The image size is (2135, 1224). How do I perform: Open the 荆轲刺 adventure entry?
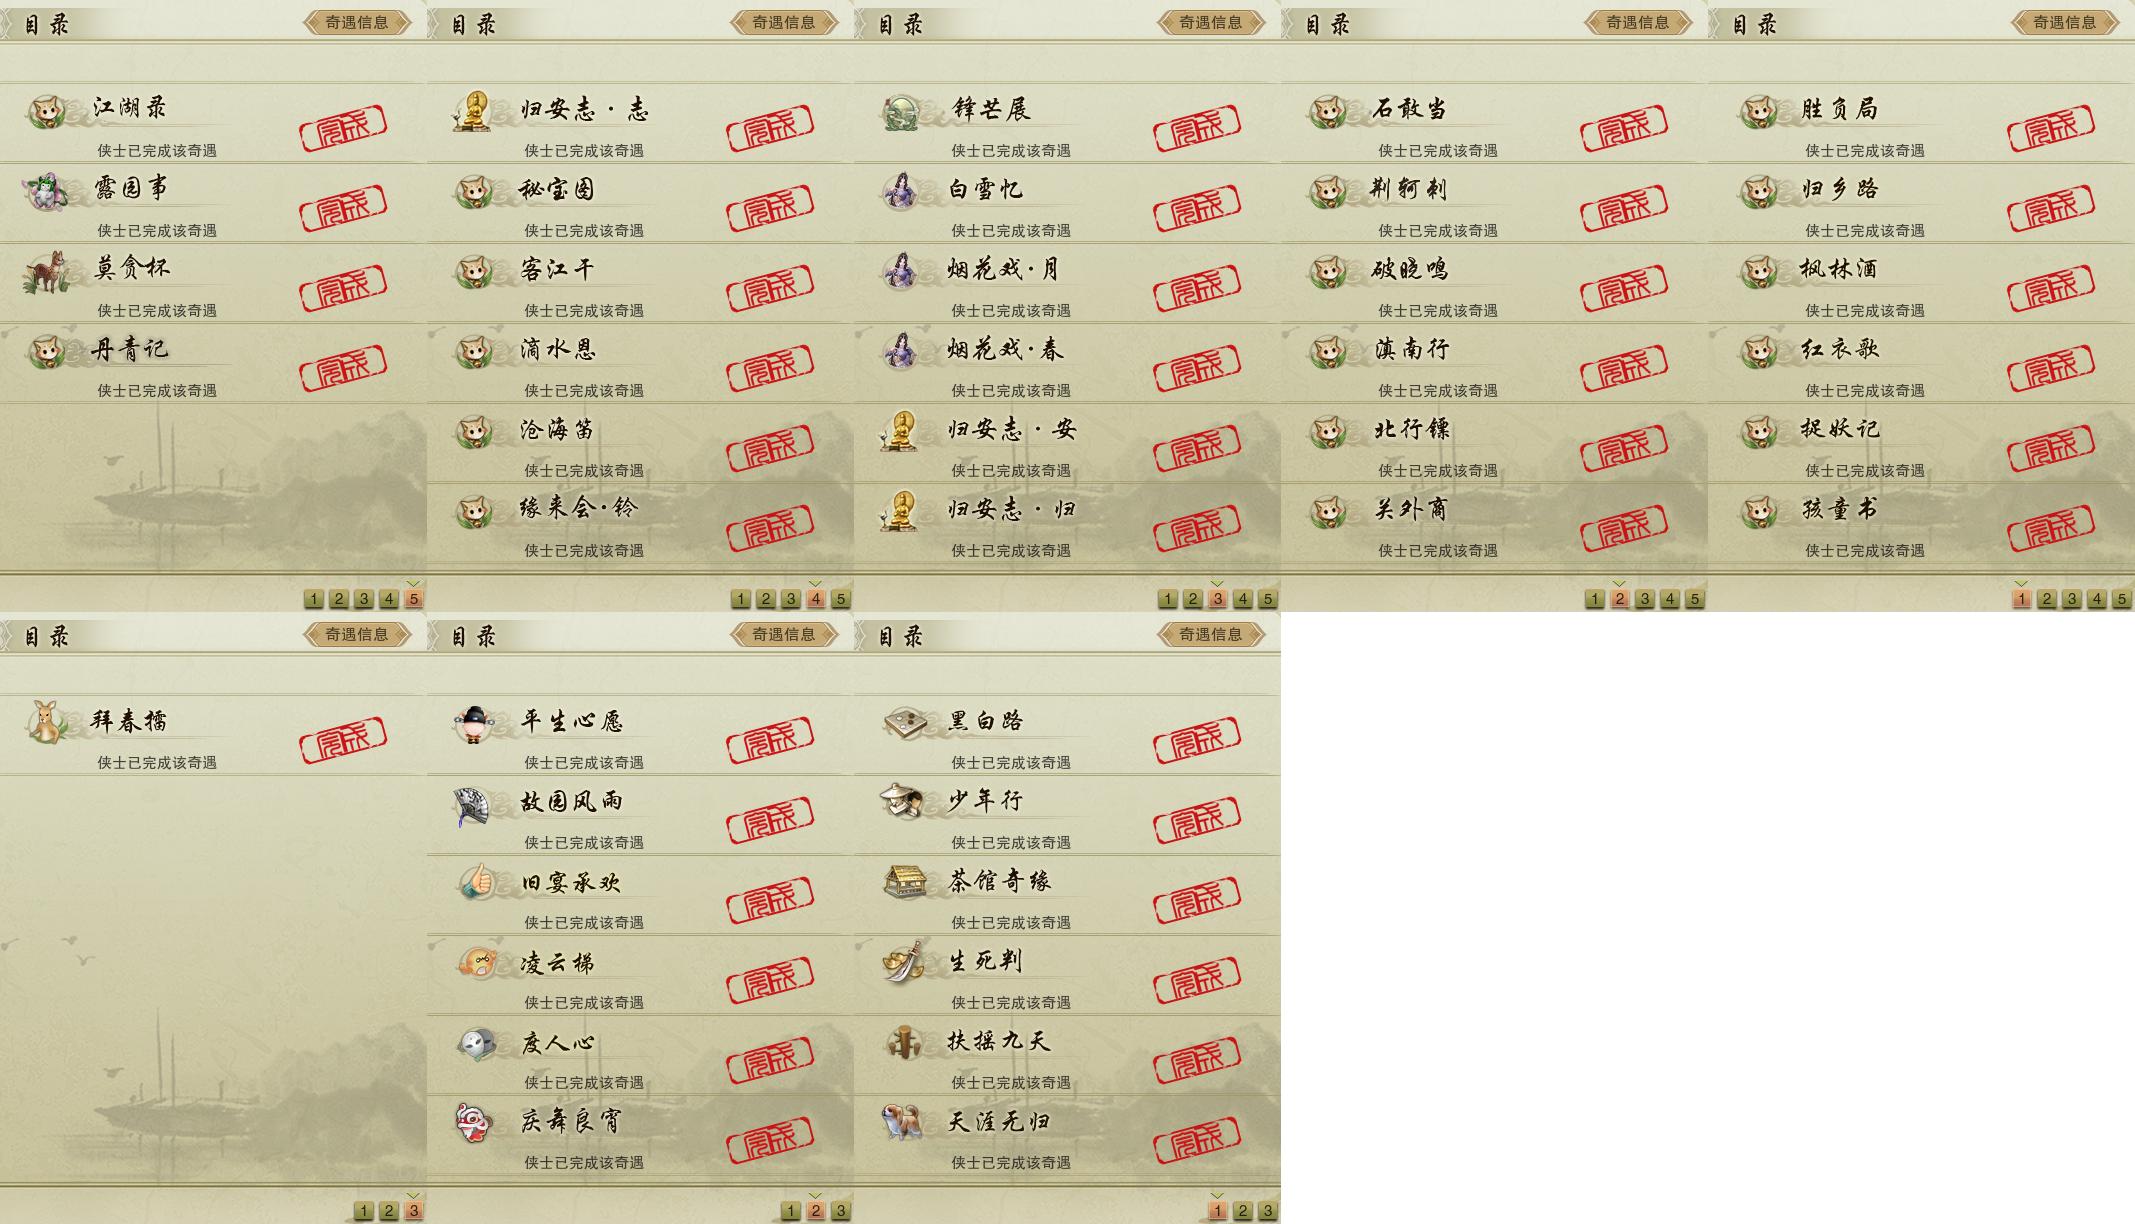click(x=1494, y=203)
